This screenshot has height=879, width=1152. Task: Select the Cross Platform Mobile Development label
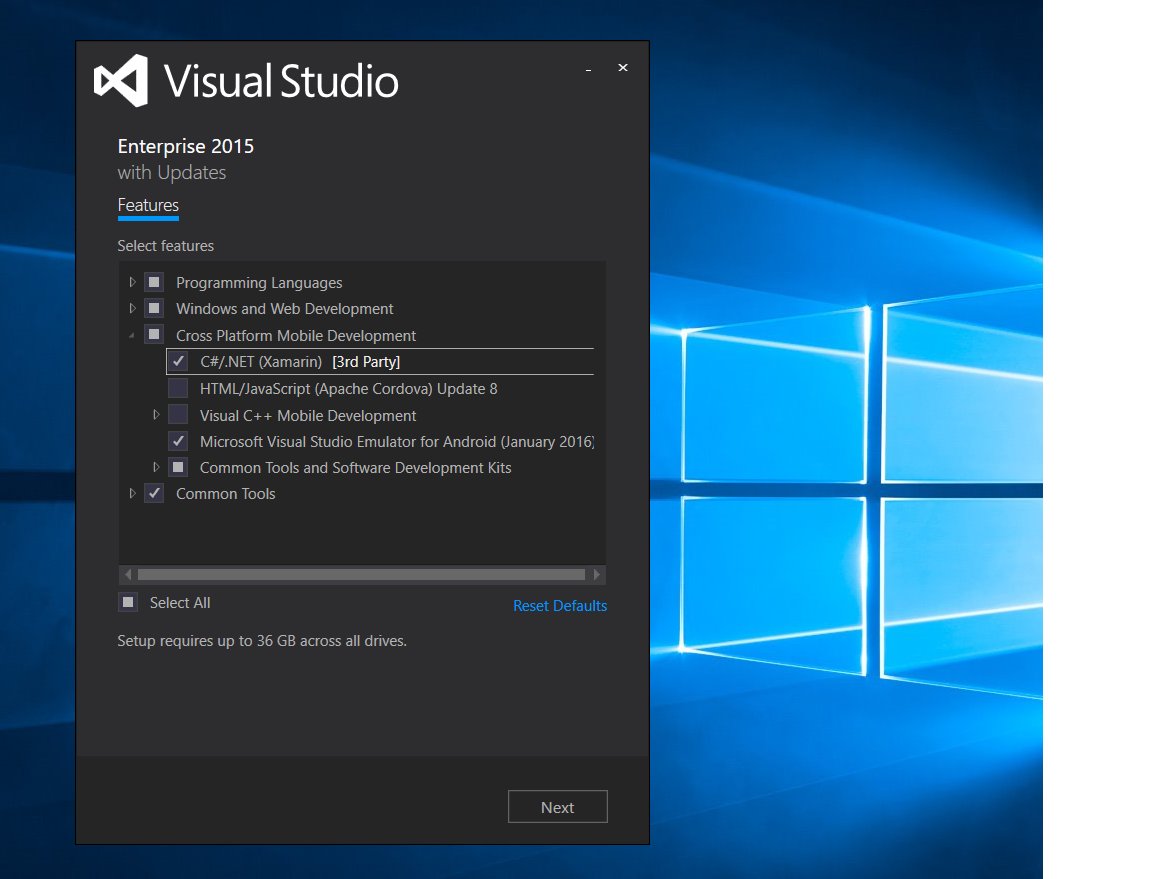[296, 336]
